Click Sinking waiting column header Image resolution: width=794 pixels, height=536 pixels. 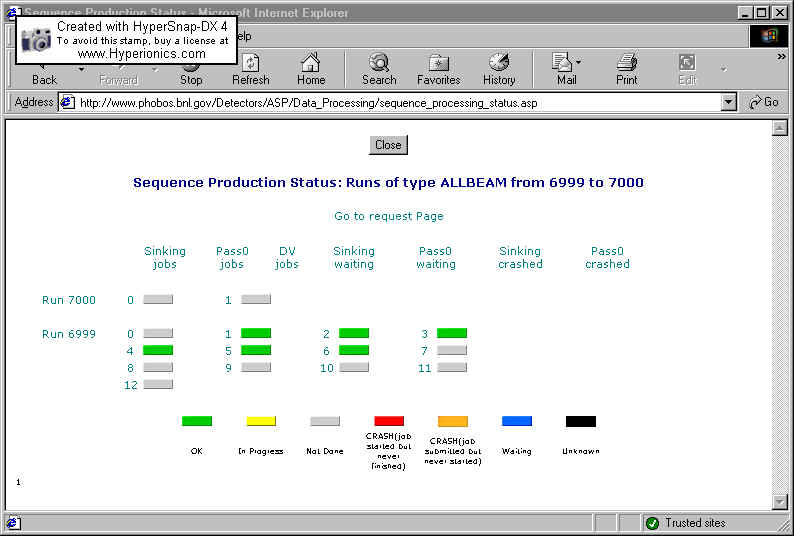click(354, 257)
